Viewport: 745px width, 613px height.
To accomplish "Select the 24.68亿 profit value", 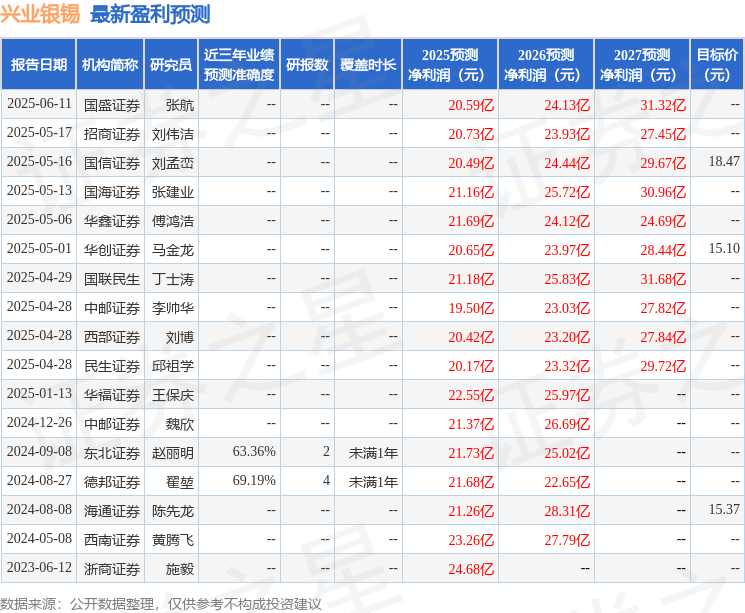I will 471,569.
